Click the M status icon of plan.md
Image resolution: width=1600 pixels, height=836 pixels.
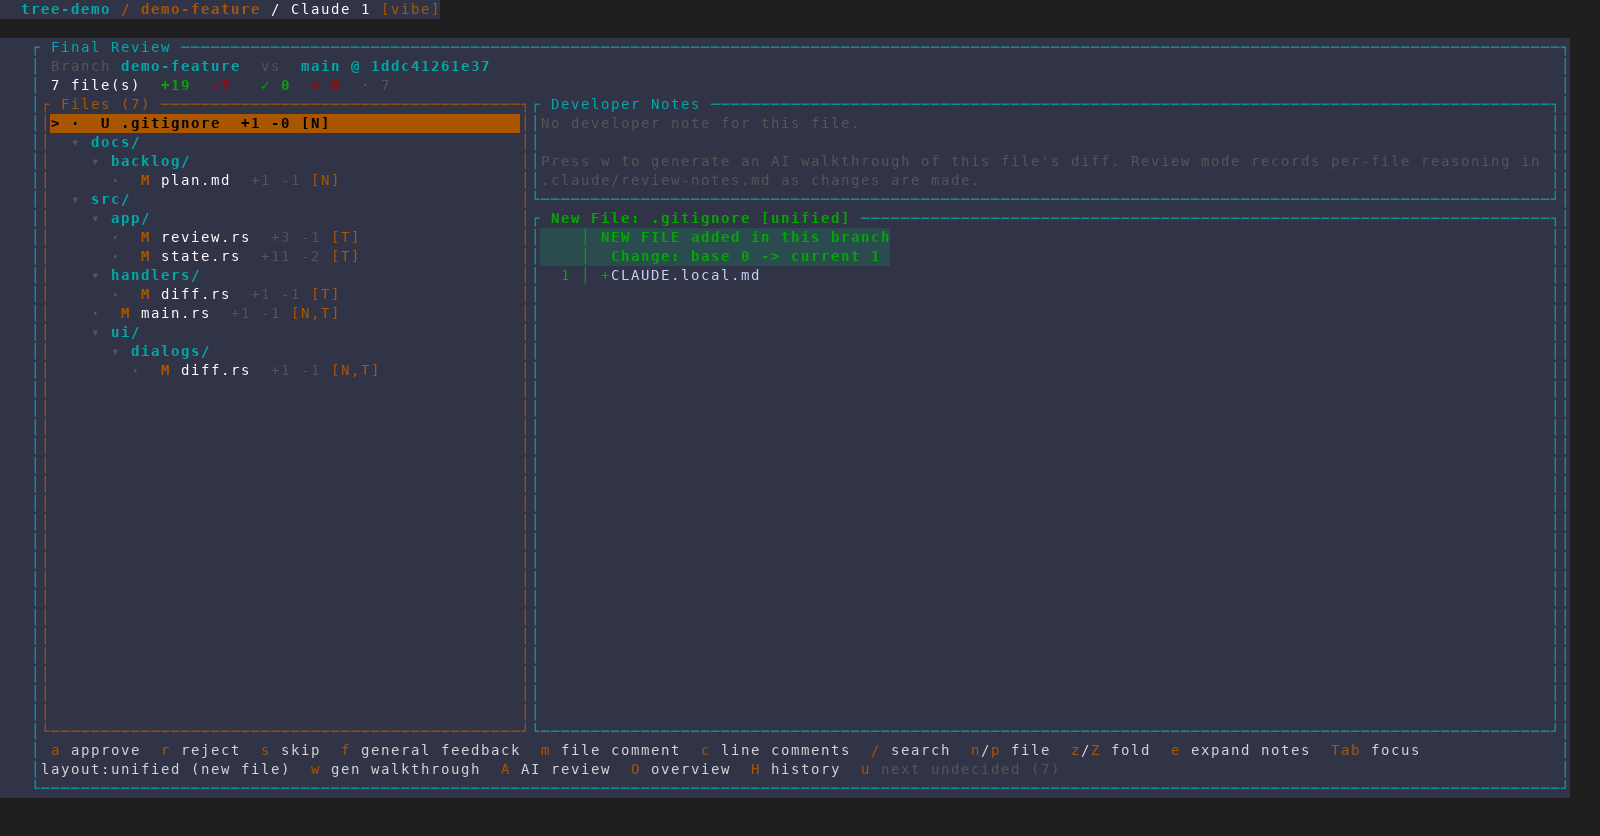click(145, 180)
